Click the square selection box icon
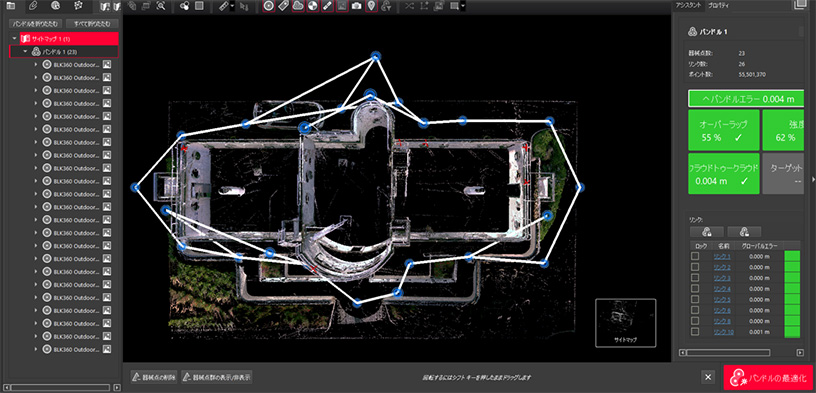The height and width of the screenshot is (393, 816). (199, 6)
